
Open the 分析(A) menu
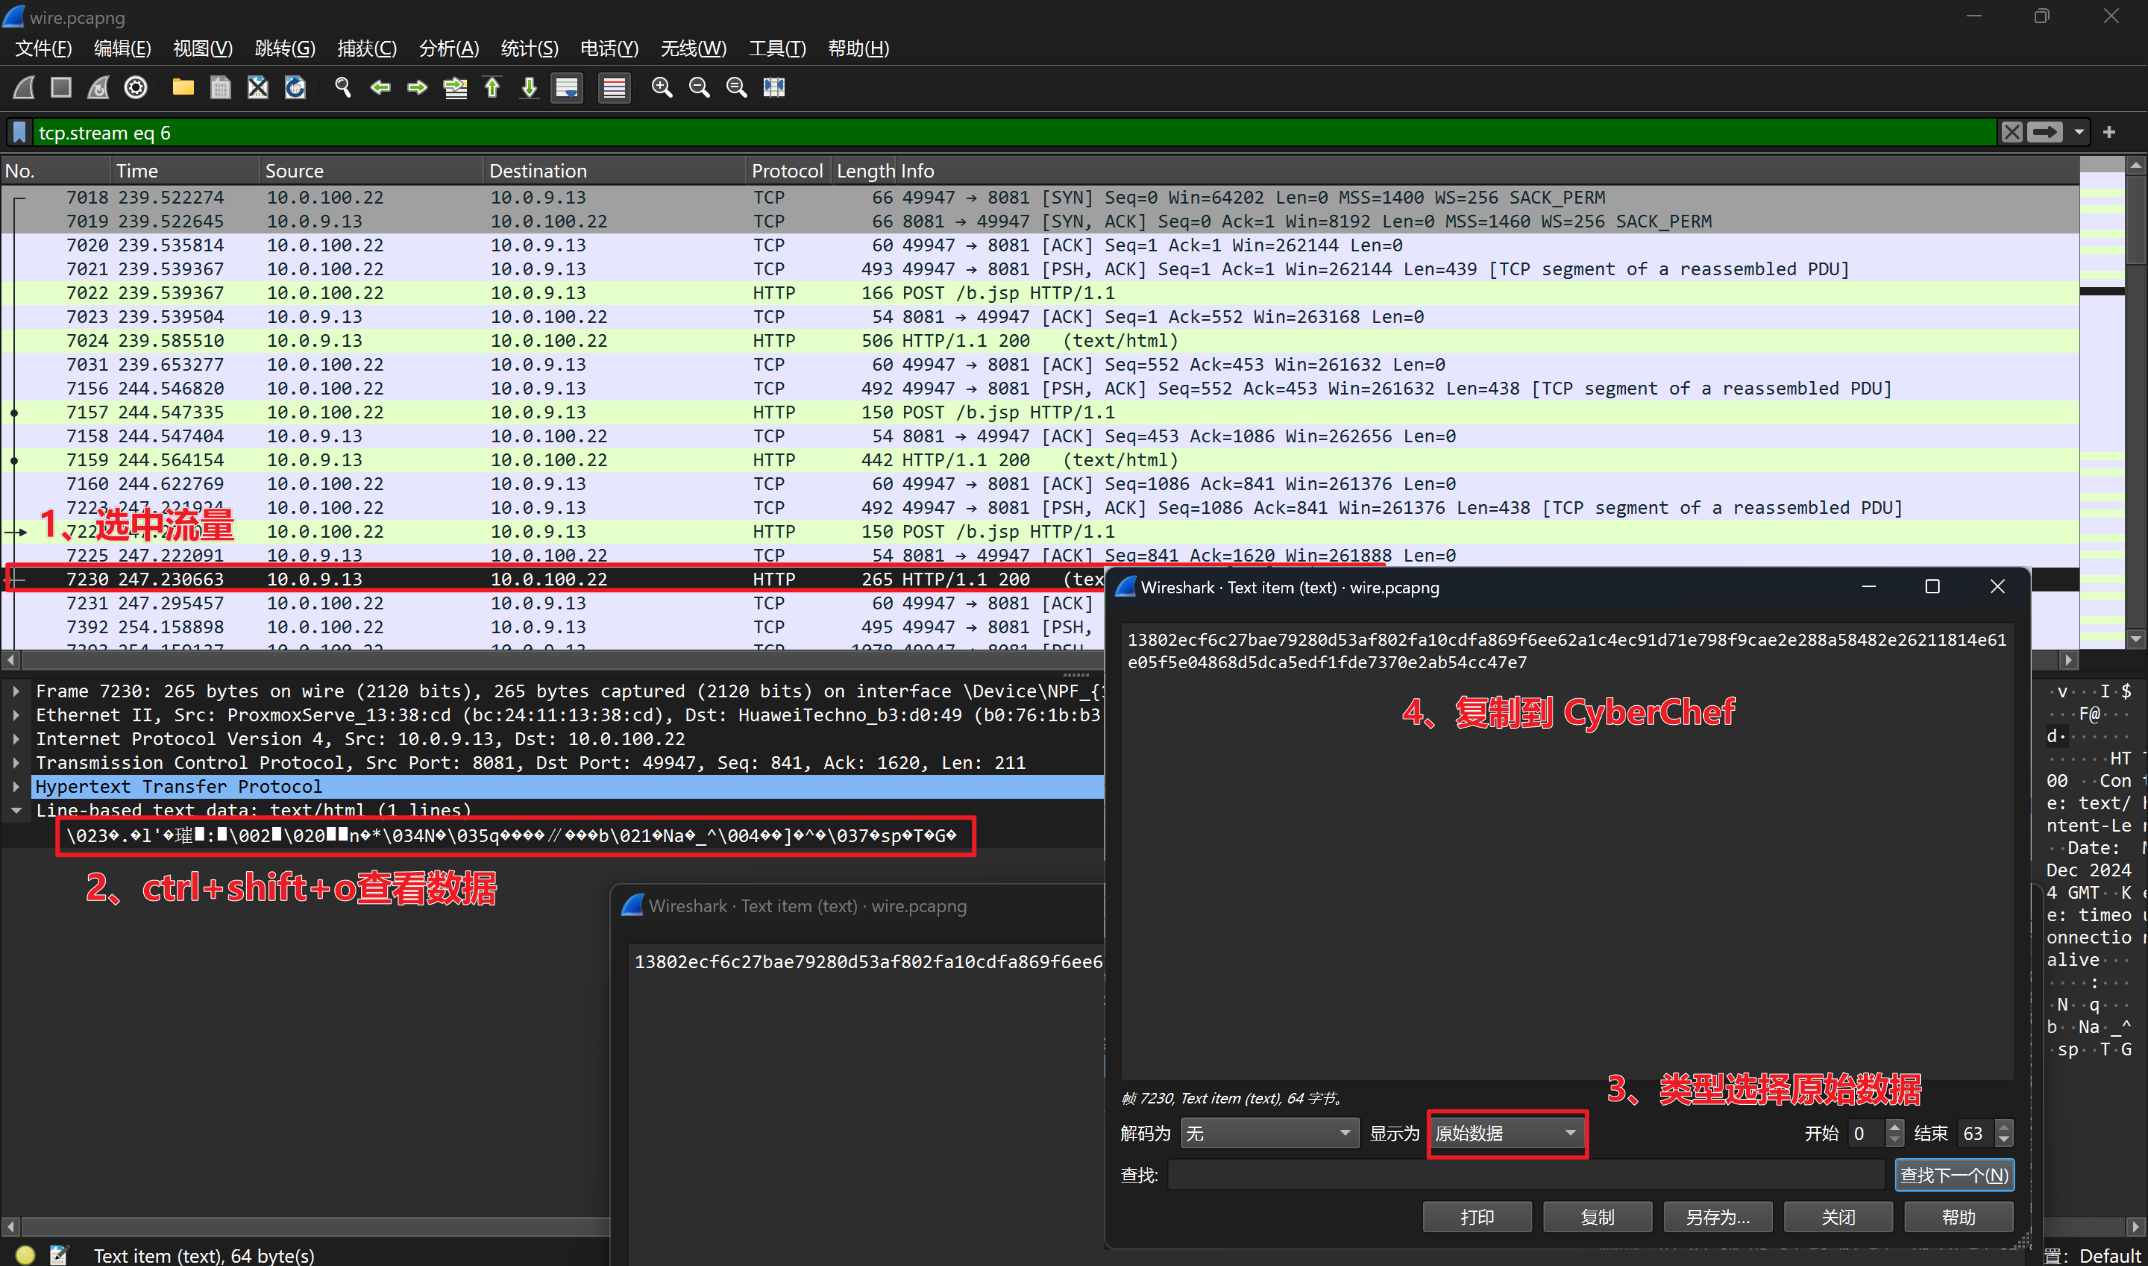click(x=448, y=48)
